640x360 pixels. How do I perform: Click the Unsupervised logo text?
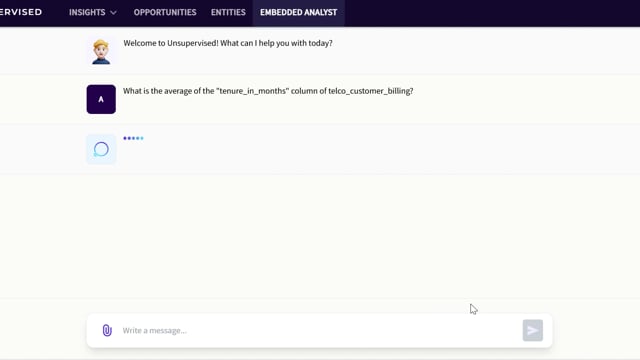[21, 12]
